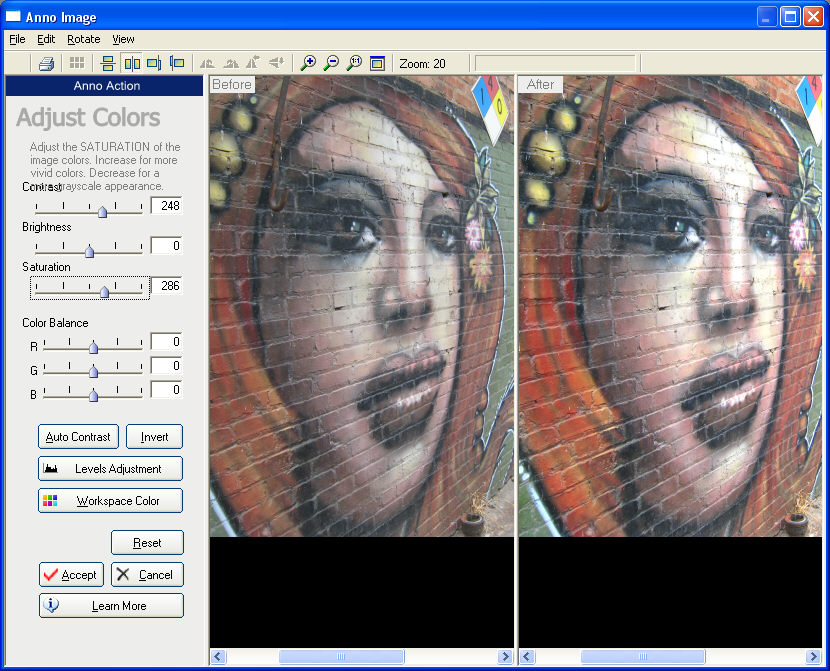
Task: Click the Blue color balance slider
Action: [x=93, y=395]
